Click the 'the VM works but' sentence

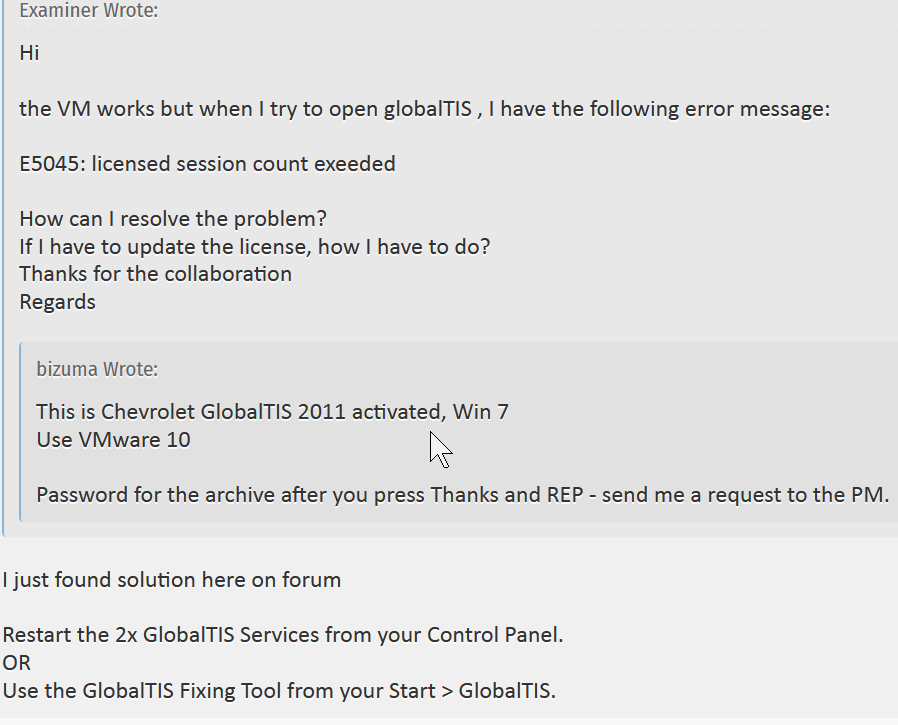(x=424, y=109)
